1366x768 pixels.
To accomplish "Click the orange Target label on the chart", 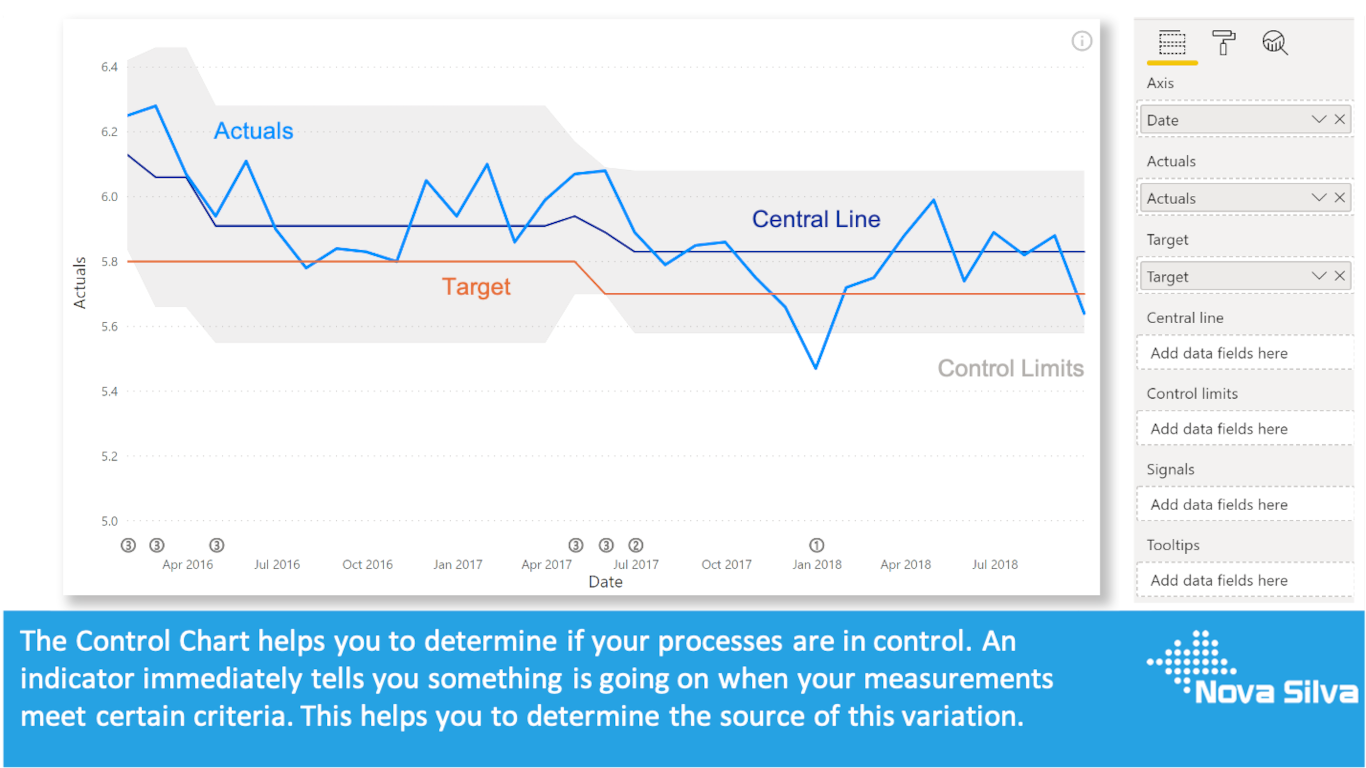I will point(476,287).
